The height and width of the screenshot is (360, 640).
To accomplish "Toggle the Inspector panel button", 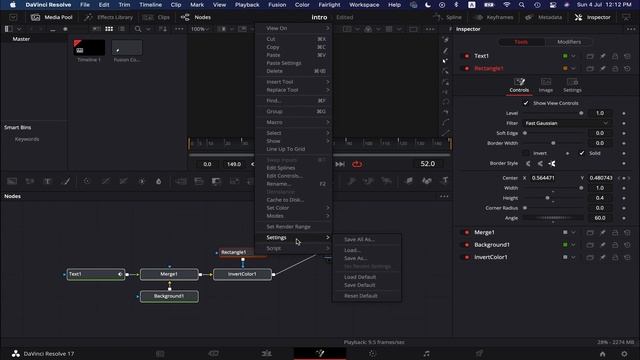I will pos(593,18).
